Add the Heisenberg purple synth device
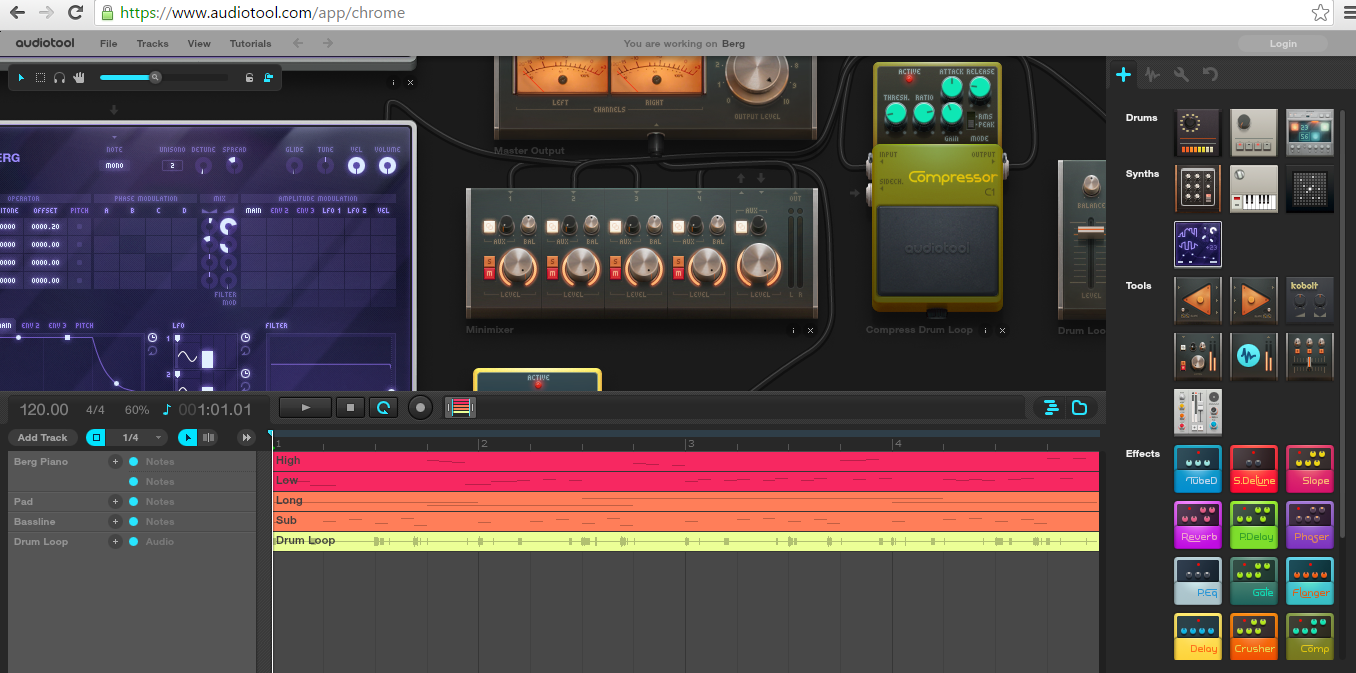The height and width of the screenshot is (673, 1356). click(x=1197, y=244)
